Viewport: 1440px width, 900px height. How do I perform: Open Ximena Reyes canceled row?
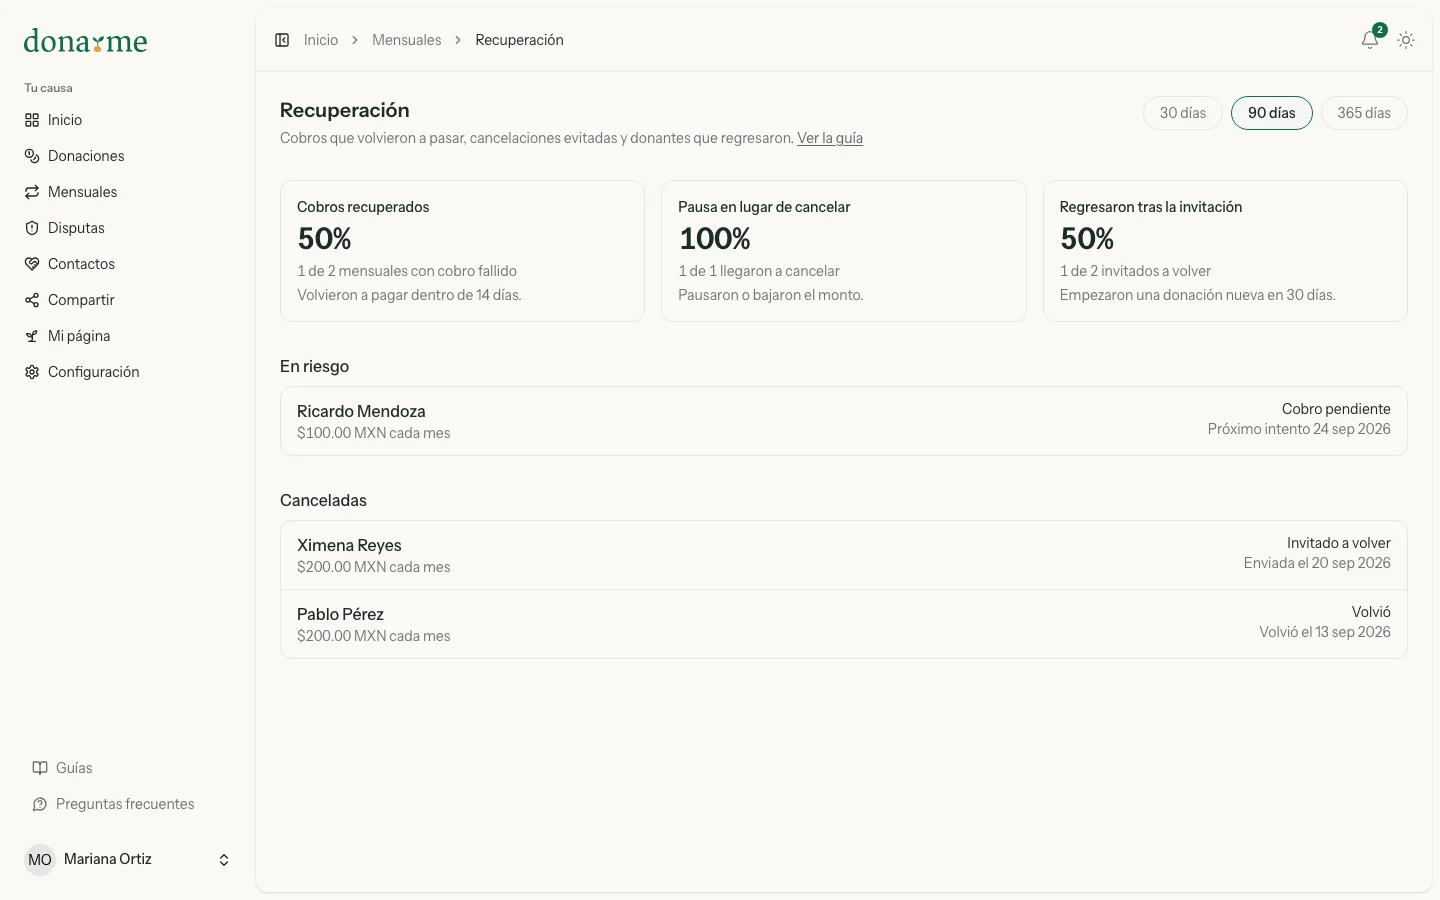pos(844,555)
